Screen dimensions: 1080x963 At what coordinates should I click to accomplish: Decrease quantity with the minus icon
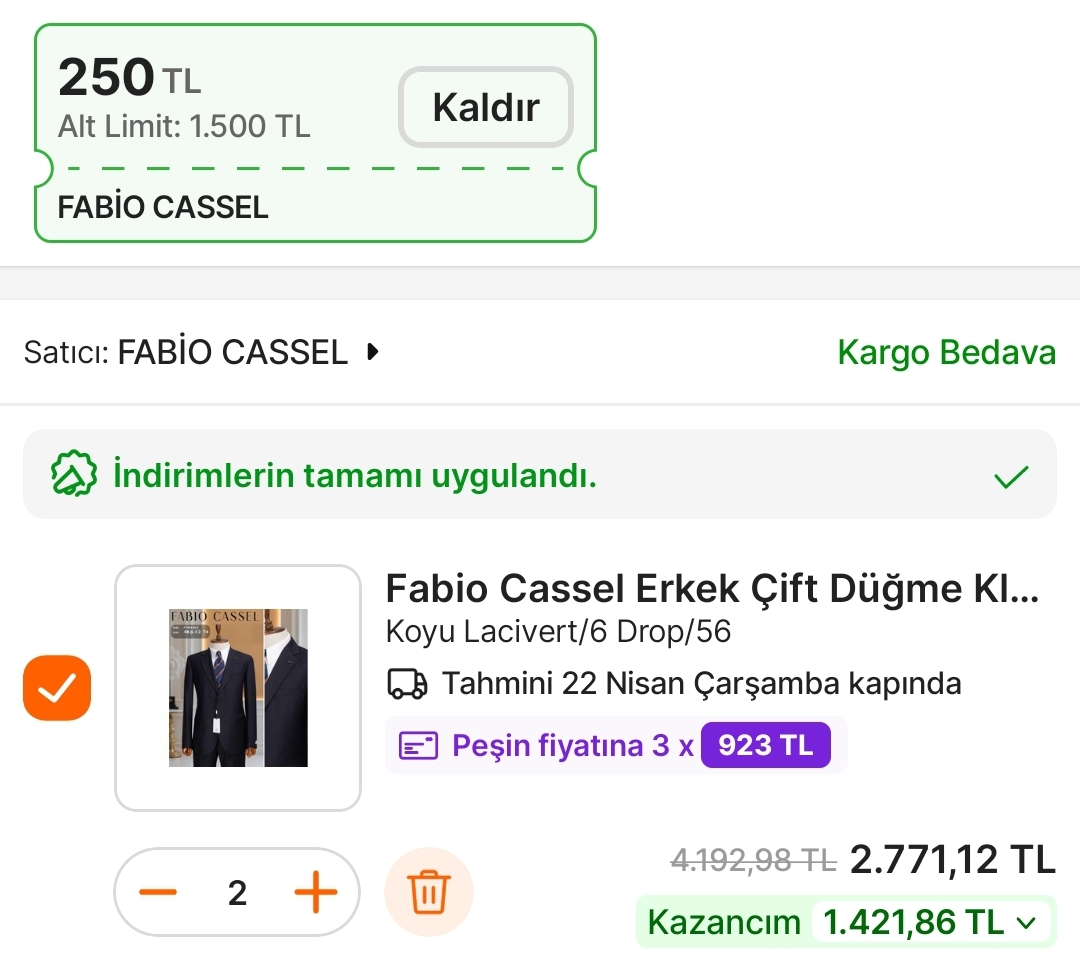click(x=158, y=892)
